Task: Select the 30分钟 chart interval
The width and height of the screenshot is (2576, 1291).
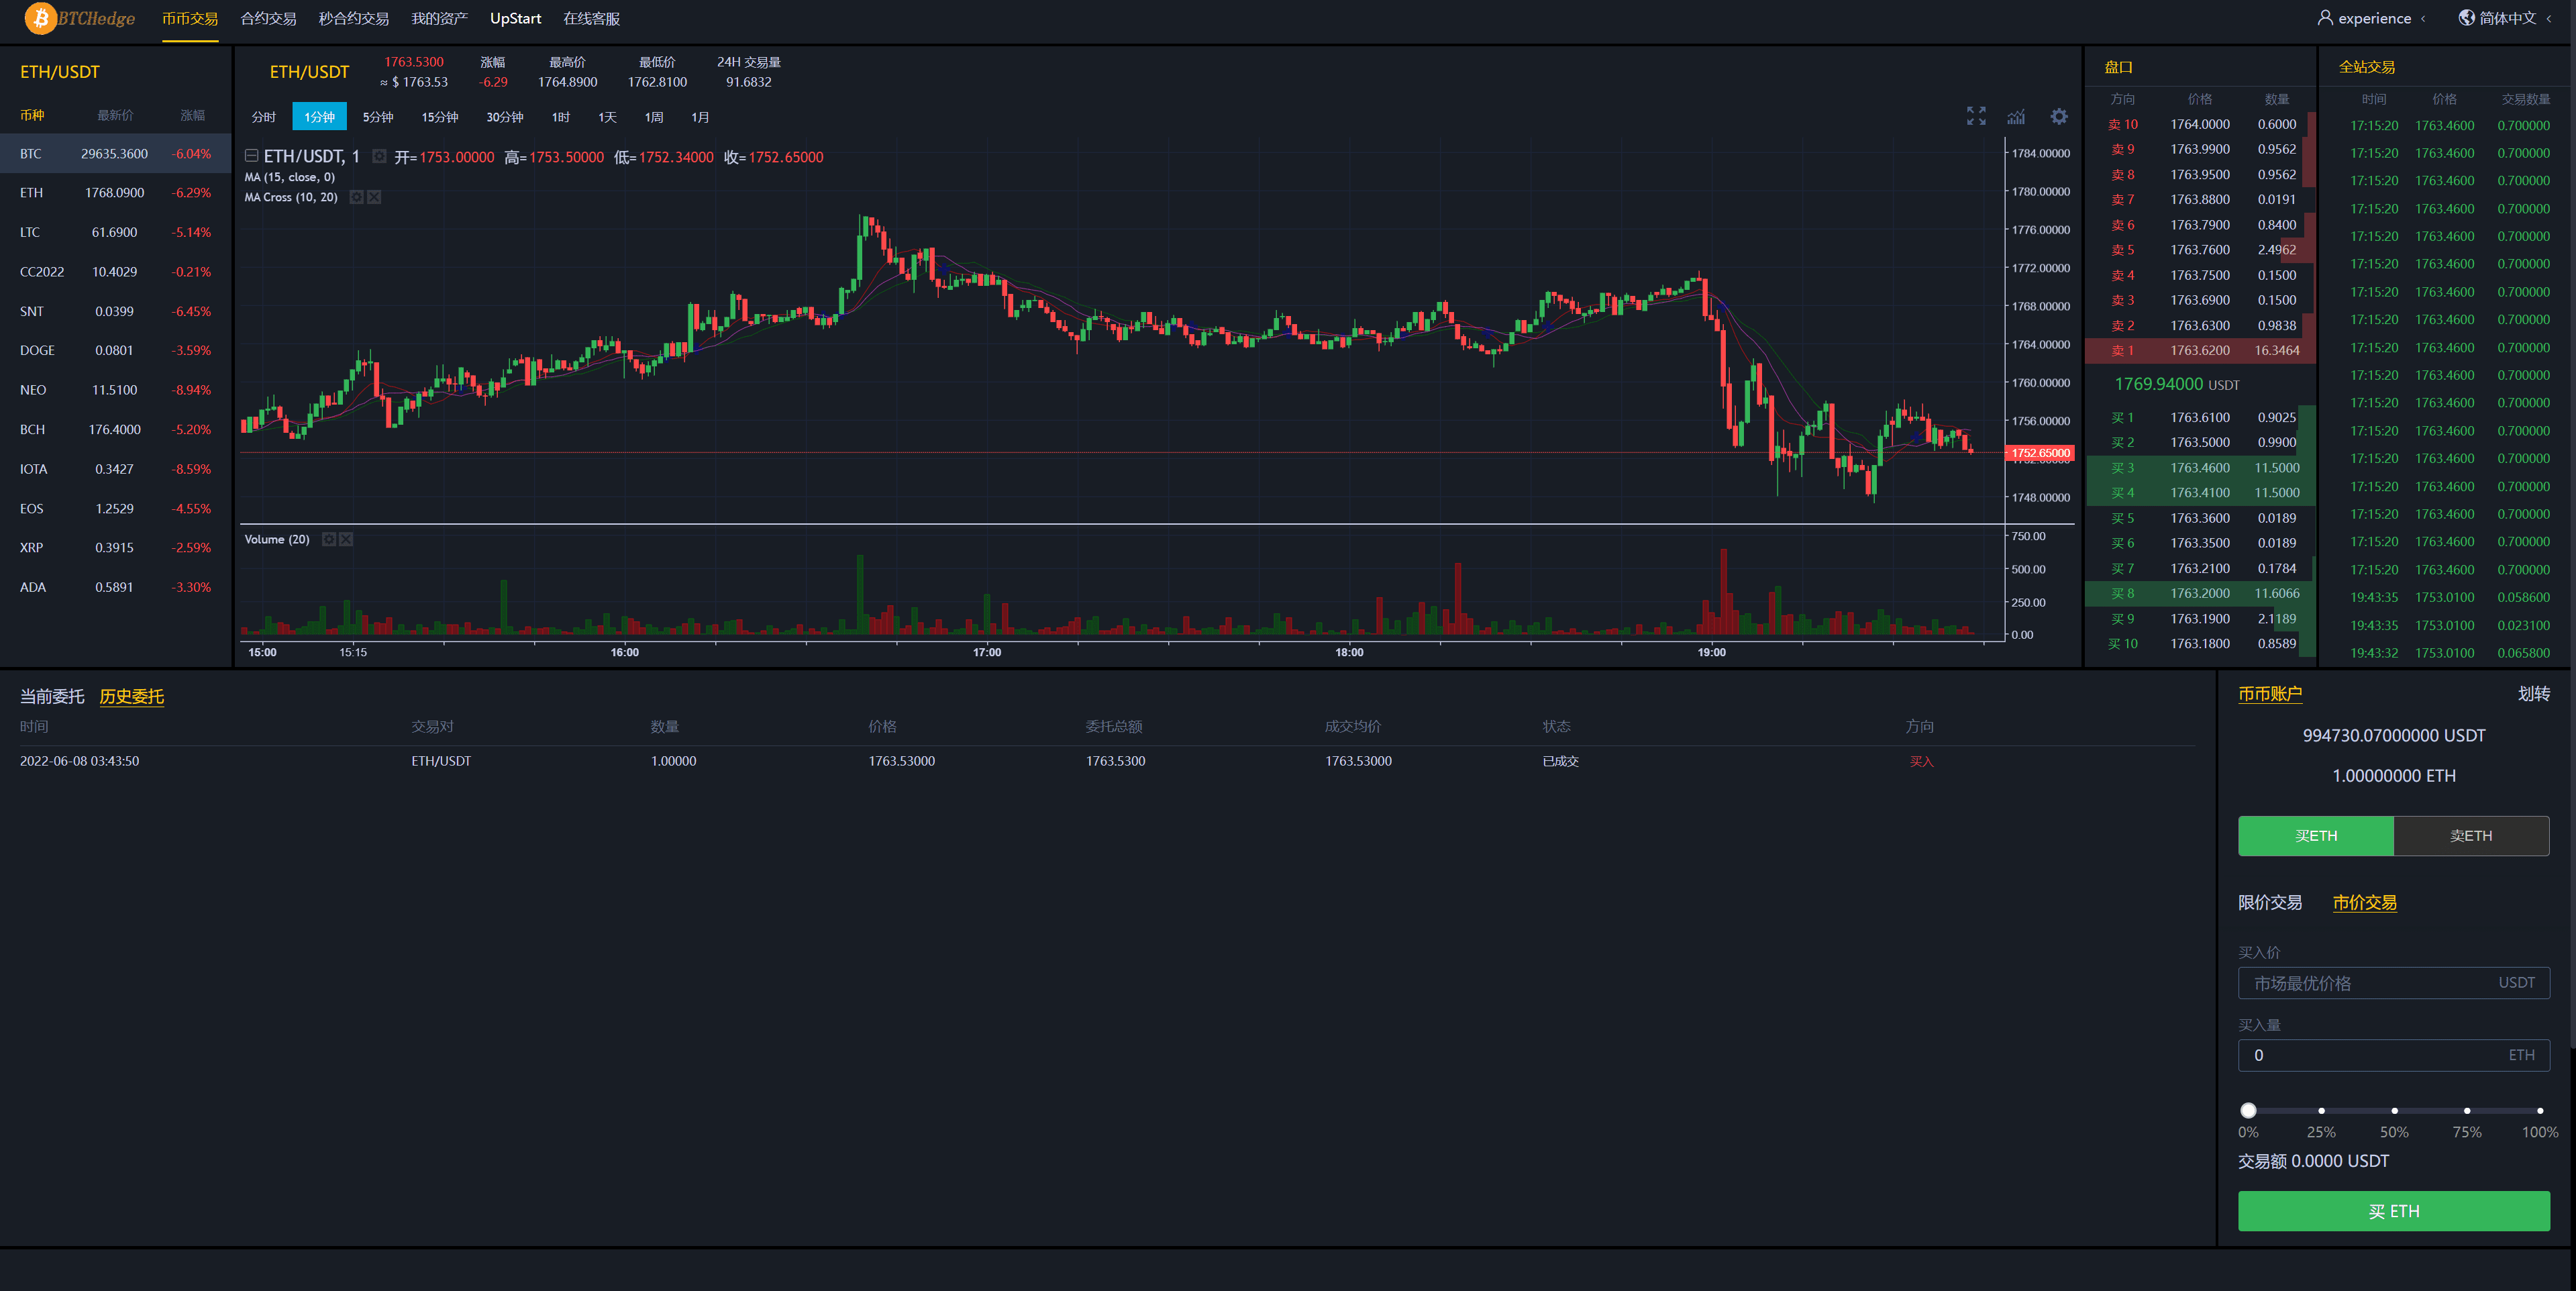Action: pos(505,117)
